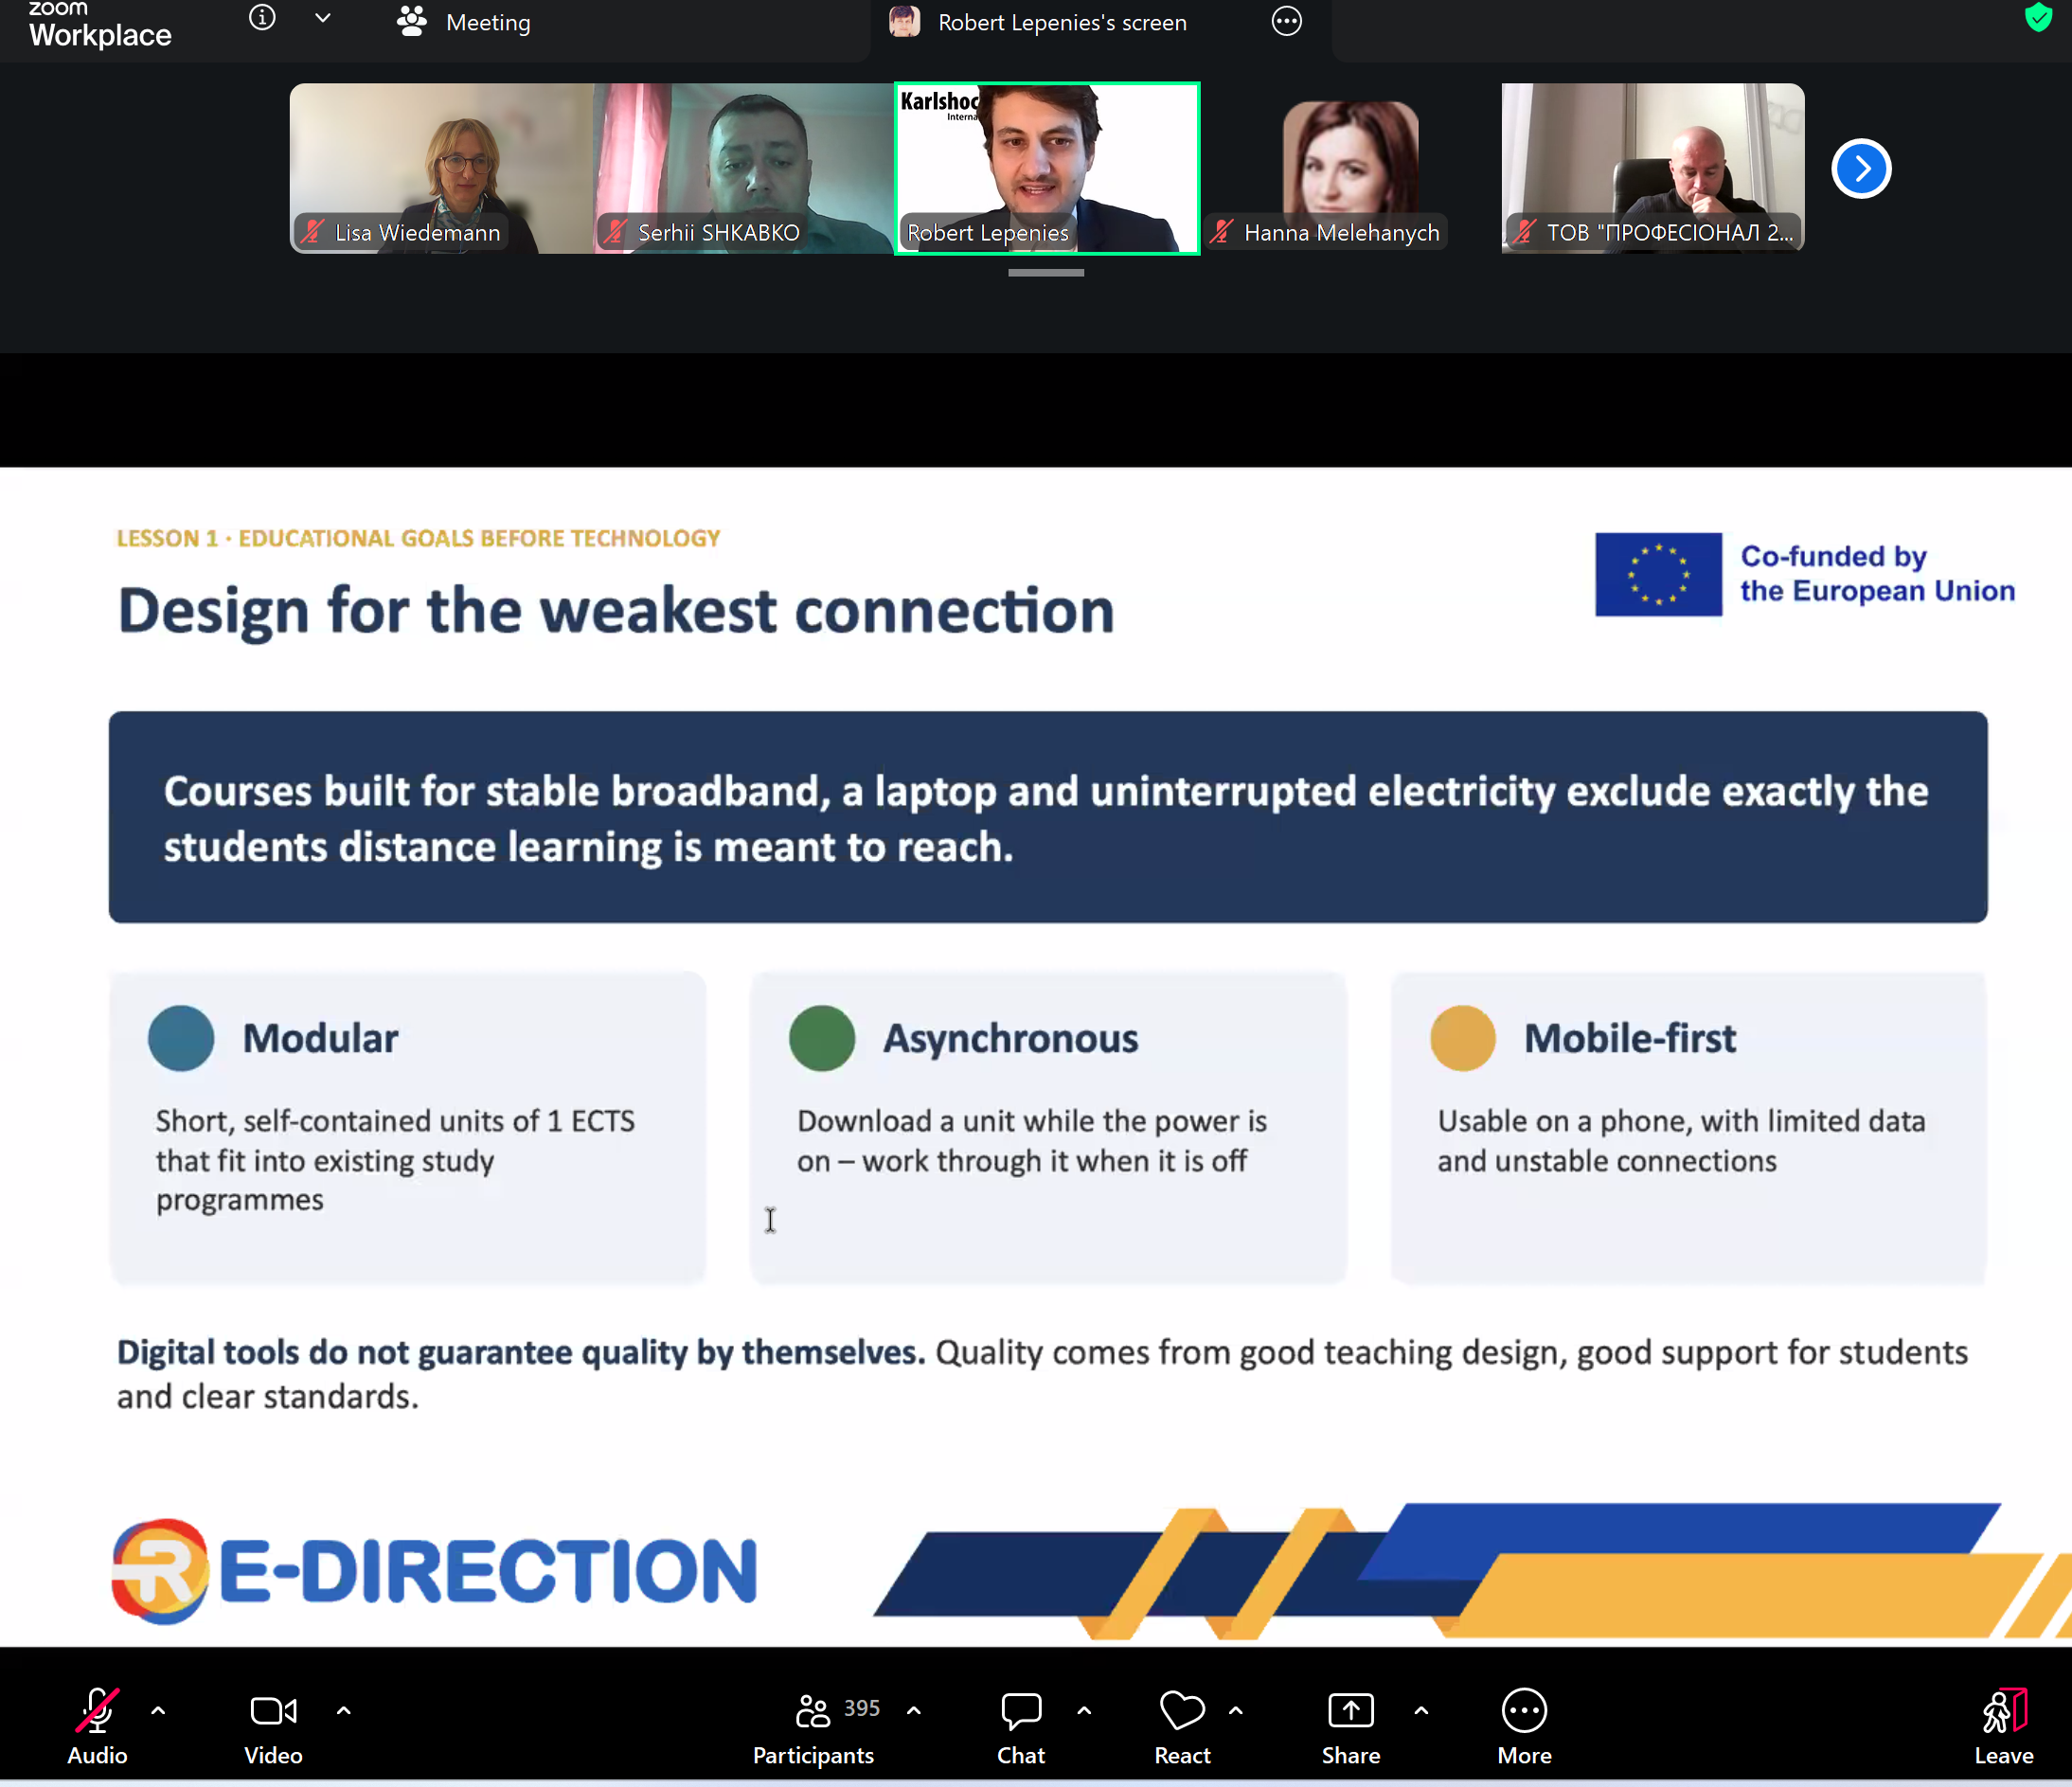The image size is (2072, 1787).
Task: Open React heart reactions
Action: click(x=1182, y=1726)
